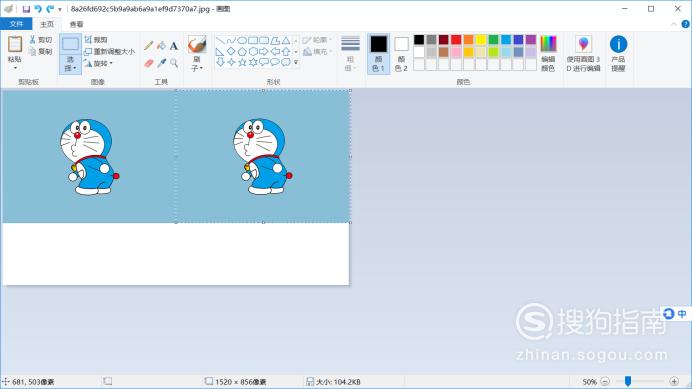Viewport: 692px width, 389px height.
Task: Choose the six-point star shape
Action: click(253, 62)
